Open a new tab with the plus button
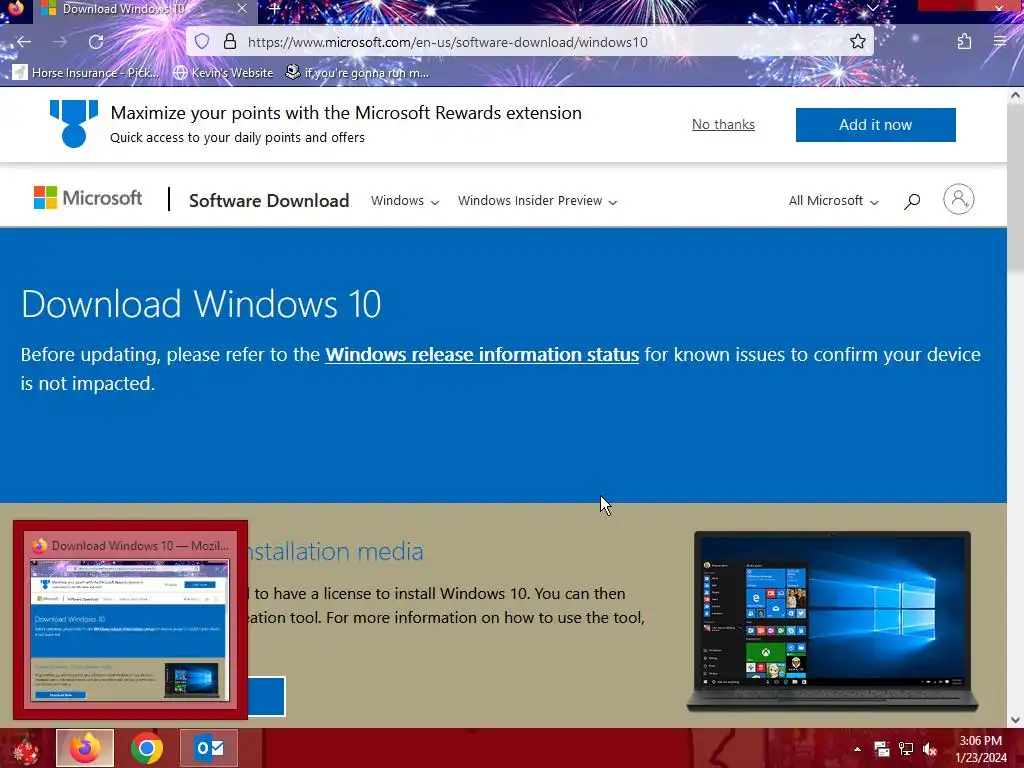The height and width of the screenshot is (768, 1024). tap(274, 8)
